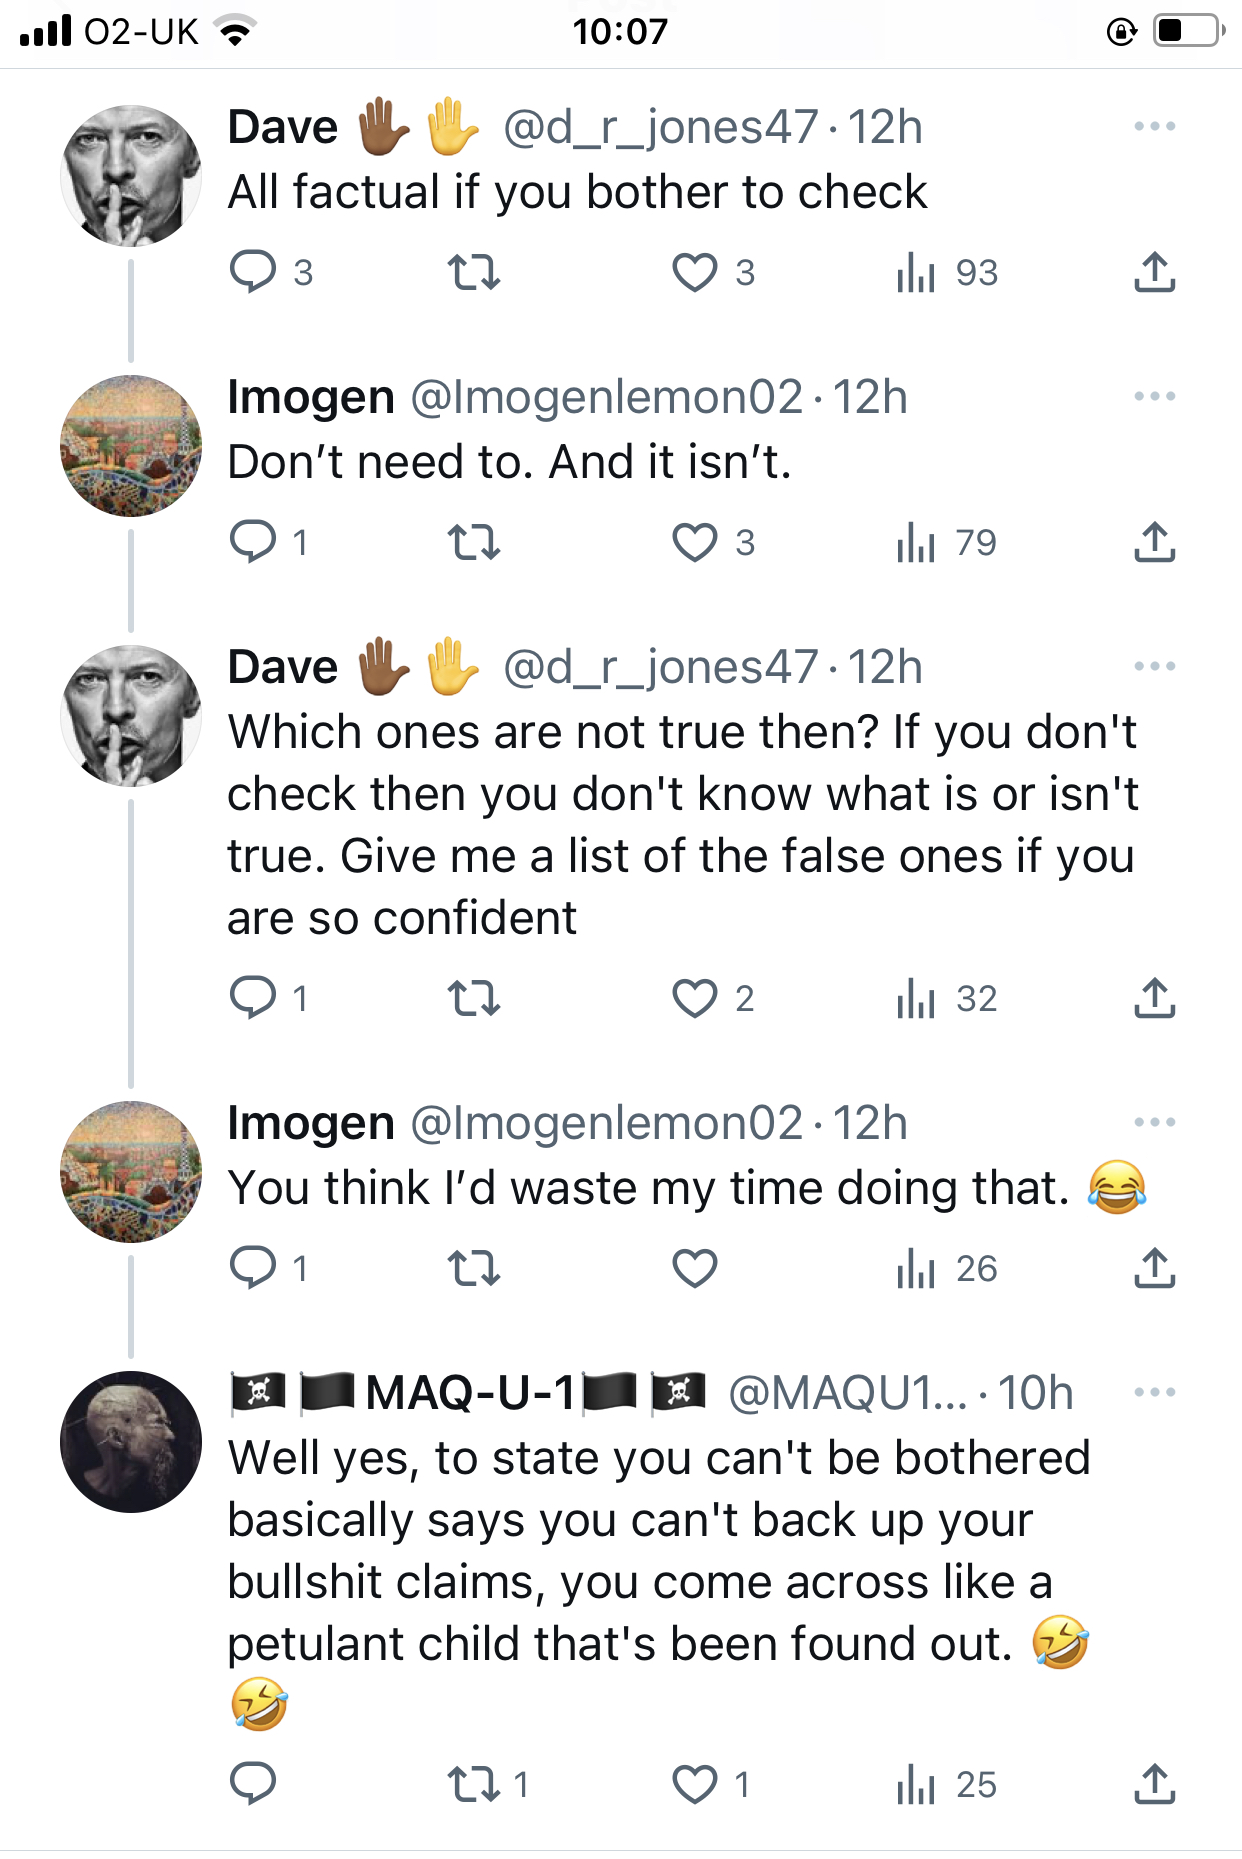Retweet Dave's "All factual" tweet
Image resolution: width=1242 pixels, height=1859 pixels.
coord(473,272)
